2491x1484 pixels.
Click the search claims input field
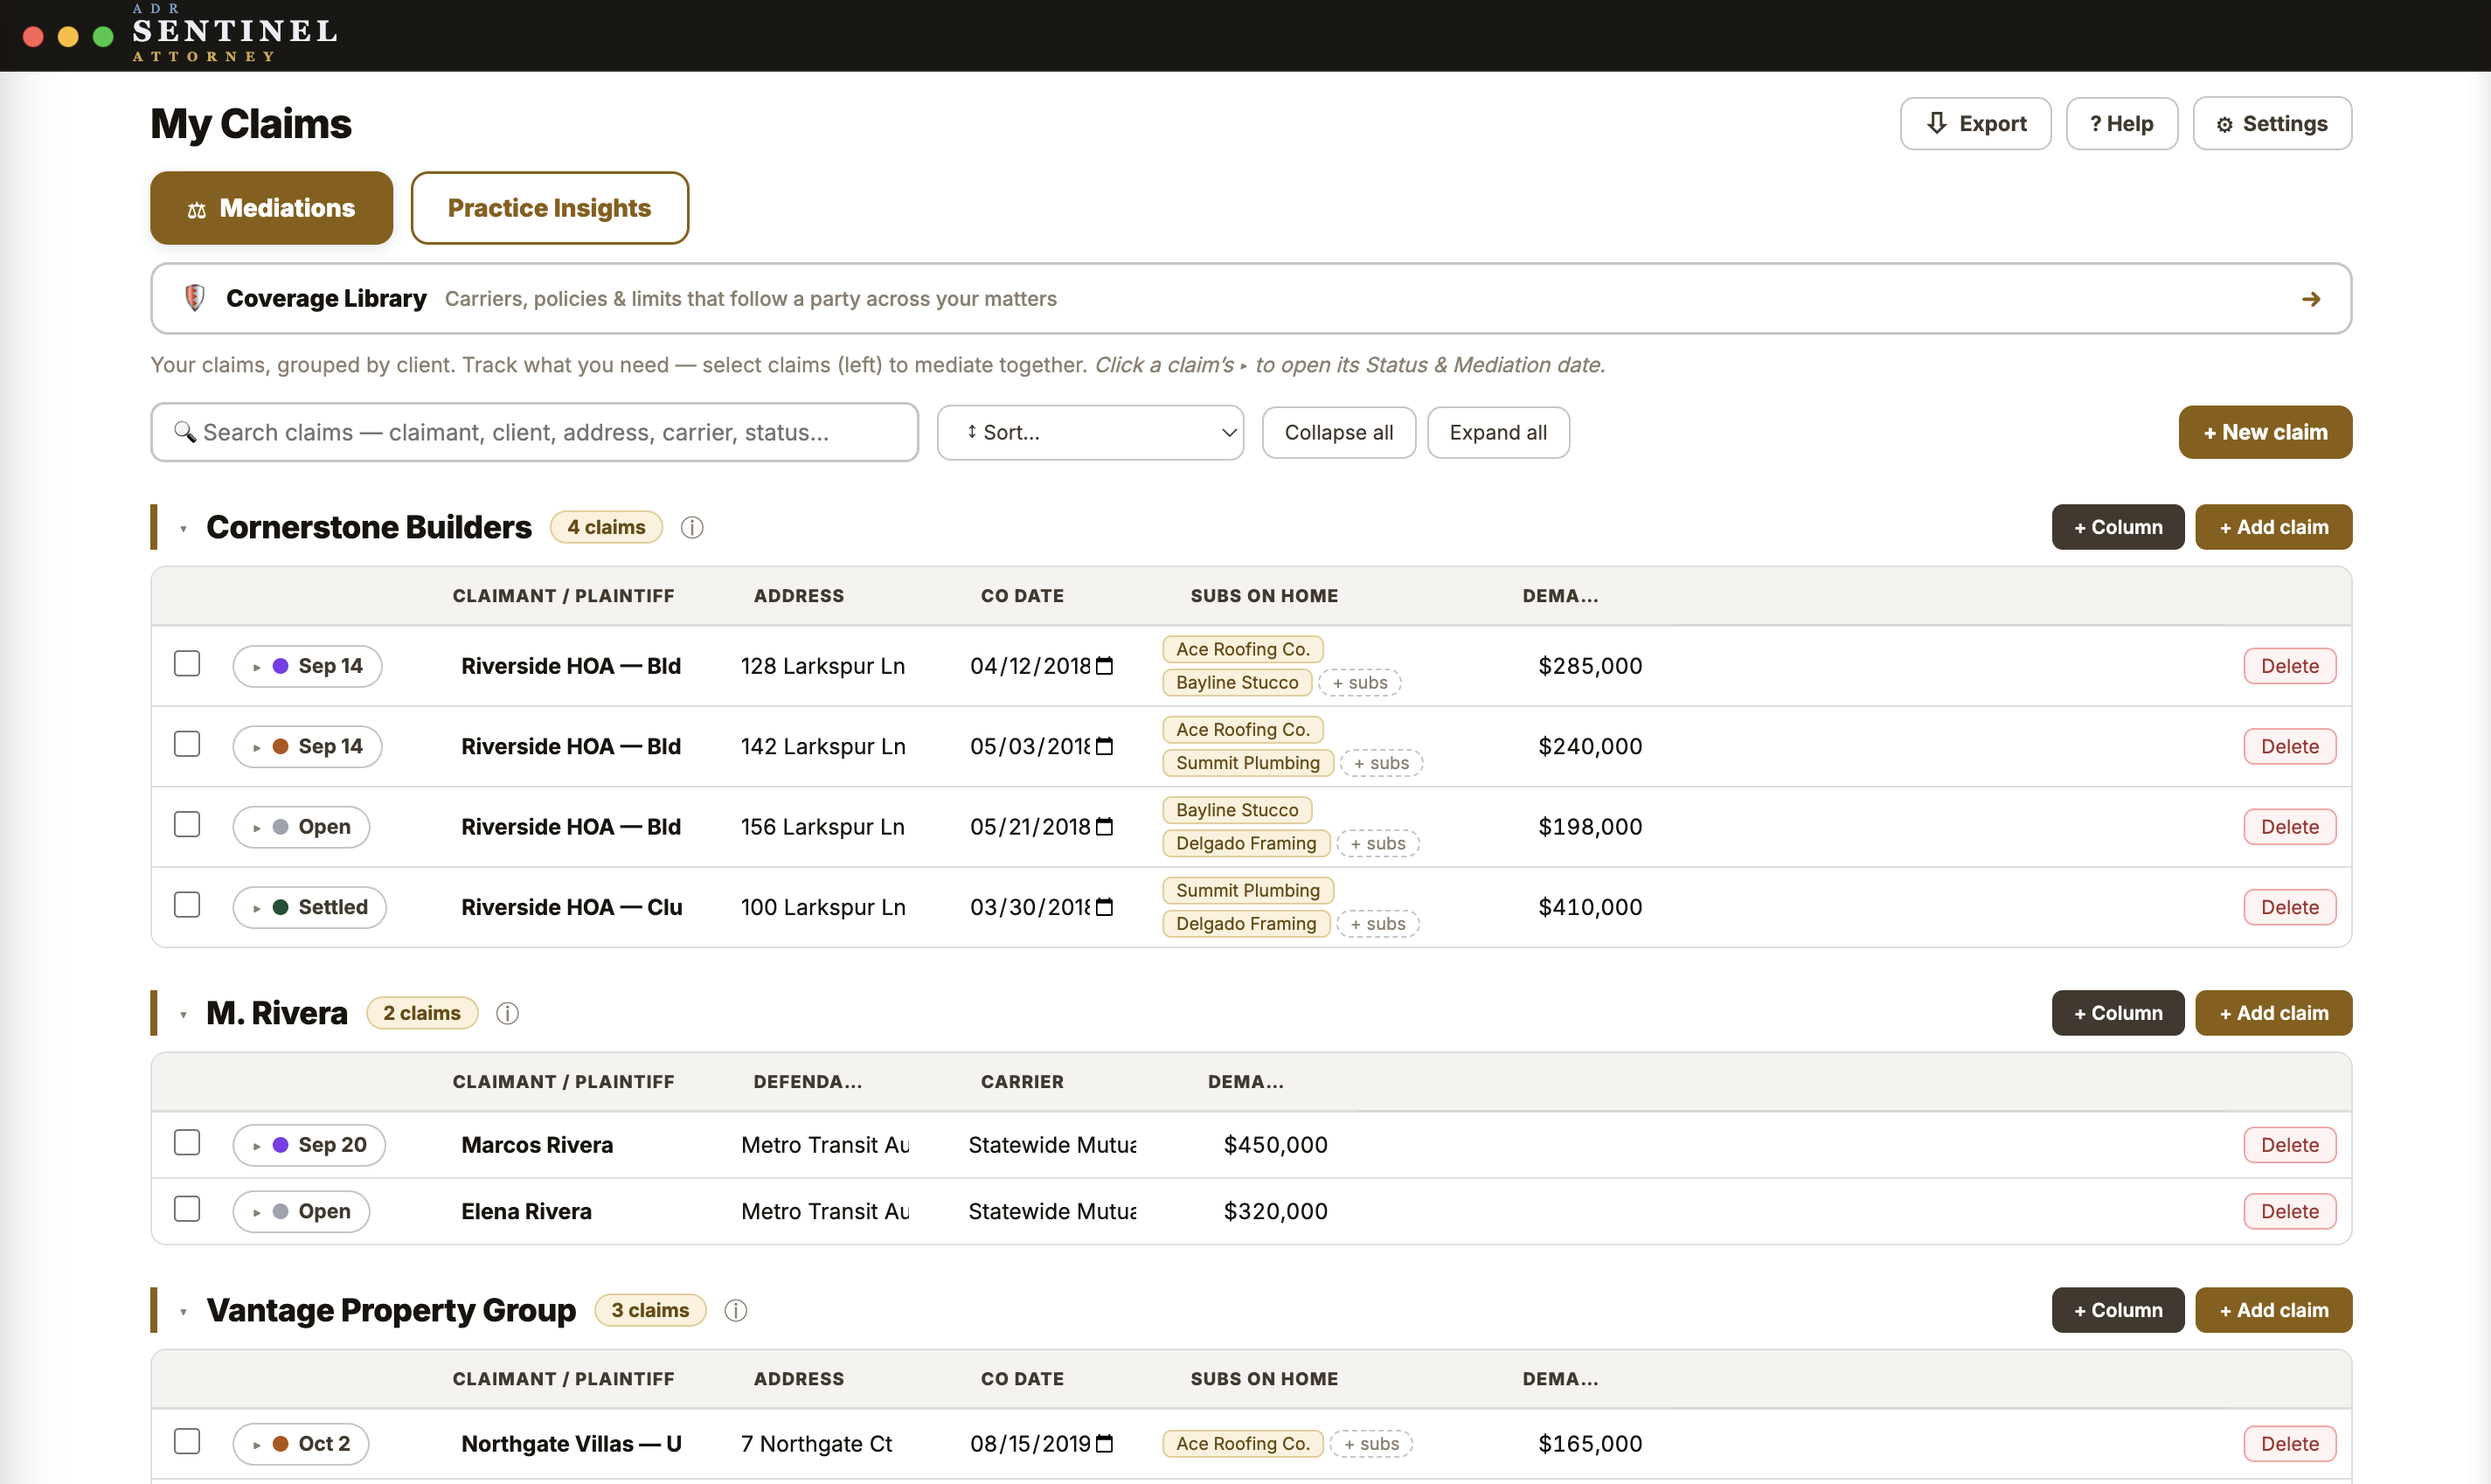click(x=534, y=432)
